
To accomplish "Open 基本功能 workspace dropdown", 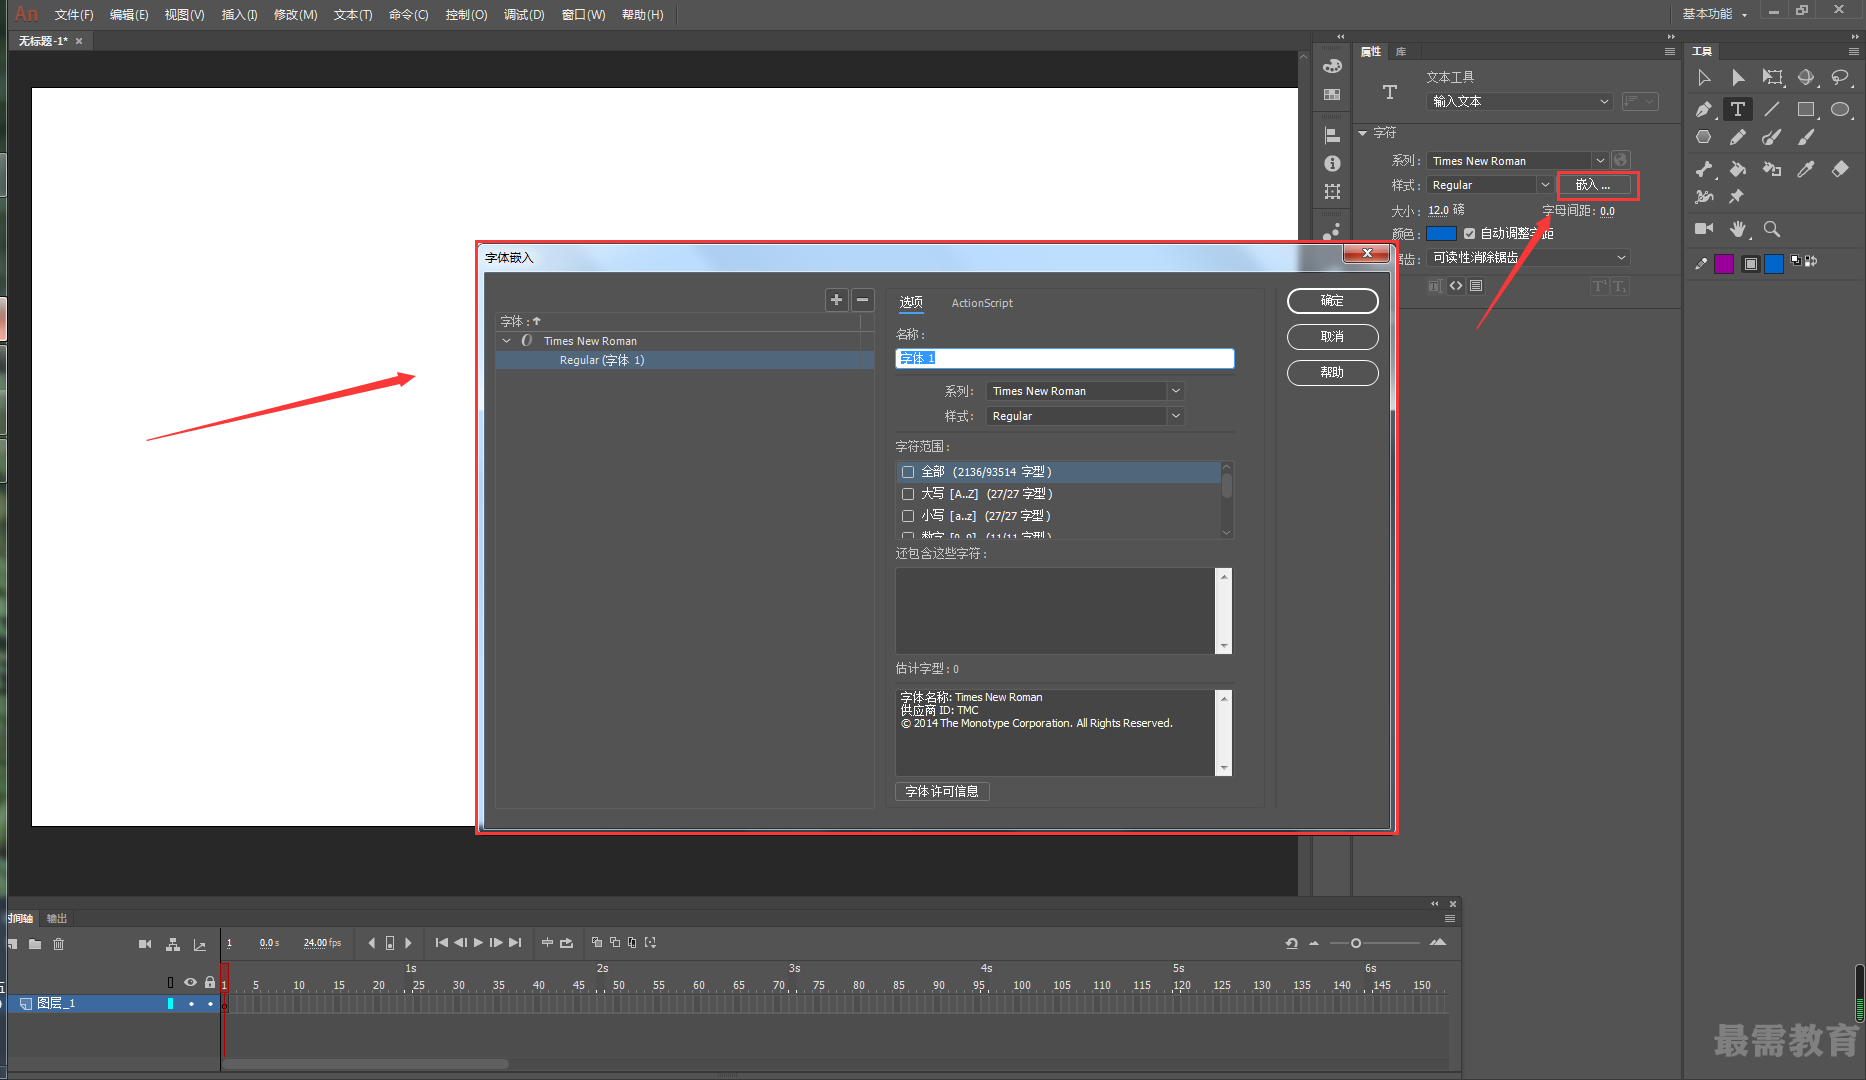I will pyautogui.click(x=1715, y=14).
